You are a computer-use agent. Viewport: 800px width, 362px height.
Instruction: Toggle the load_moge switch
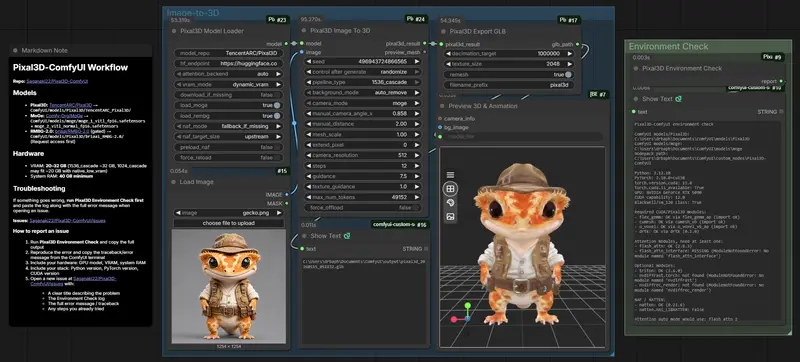point(277,105)
